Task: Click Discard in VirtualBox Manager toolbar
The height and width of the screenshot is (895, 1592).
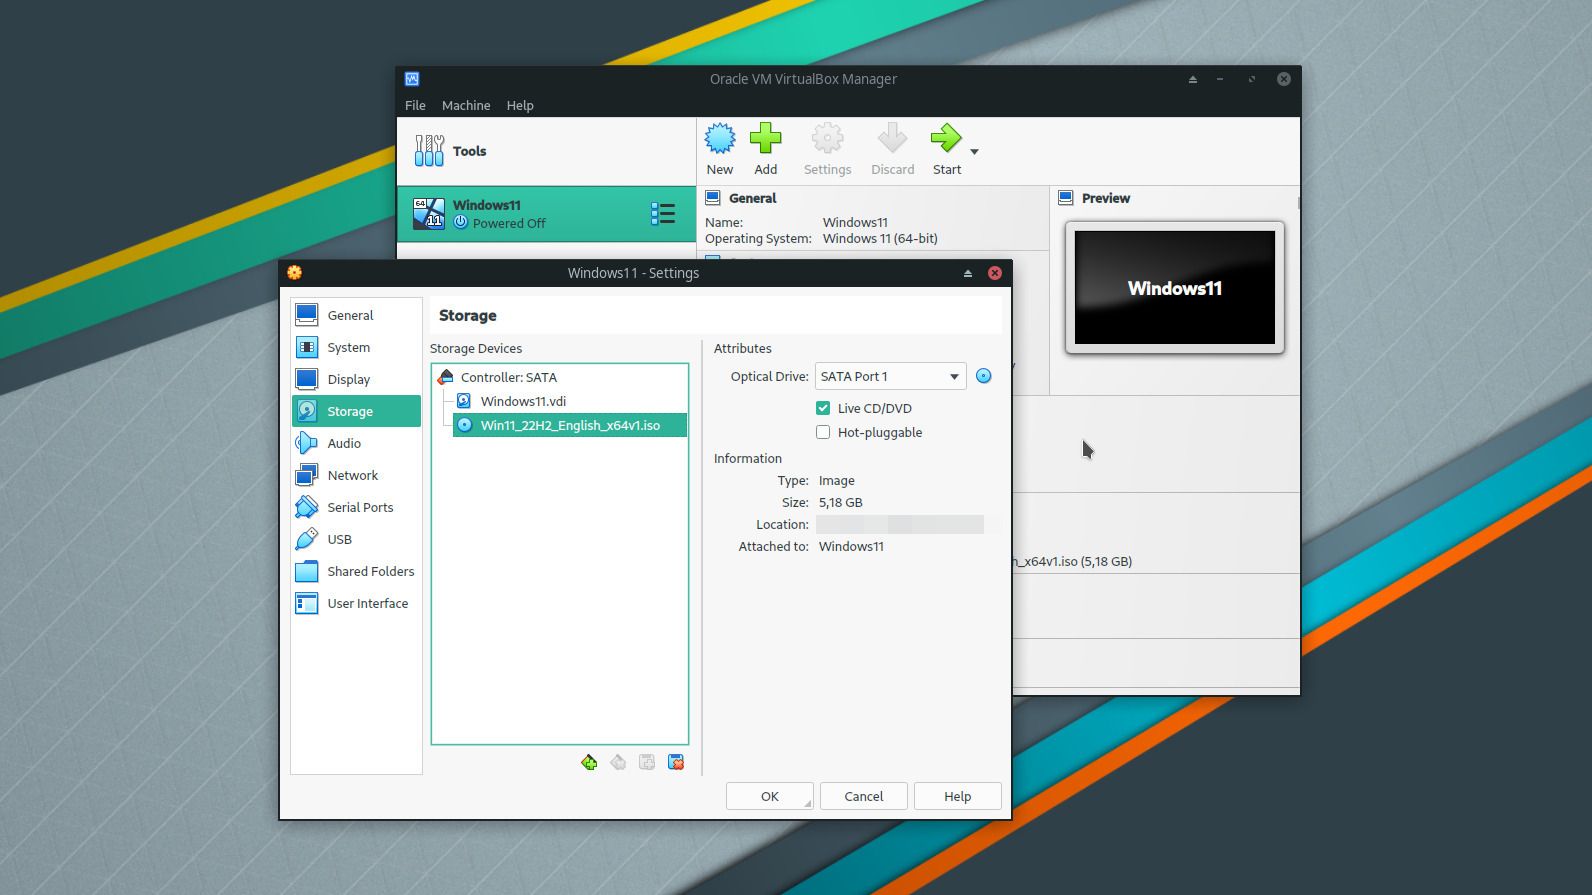Action: click(x=893, y=150)
